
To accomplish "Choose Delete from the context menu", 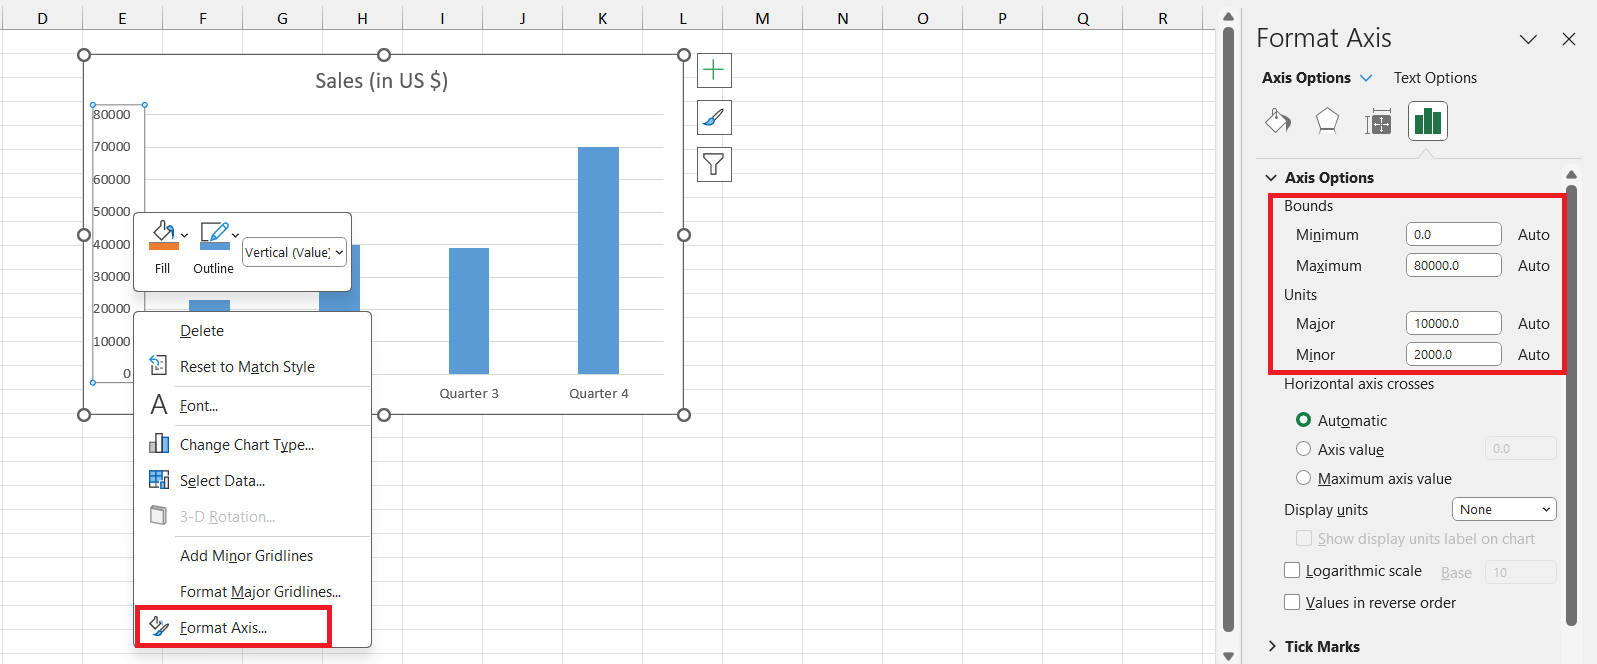I will pos(253,331).
